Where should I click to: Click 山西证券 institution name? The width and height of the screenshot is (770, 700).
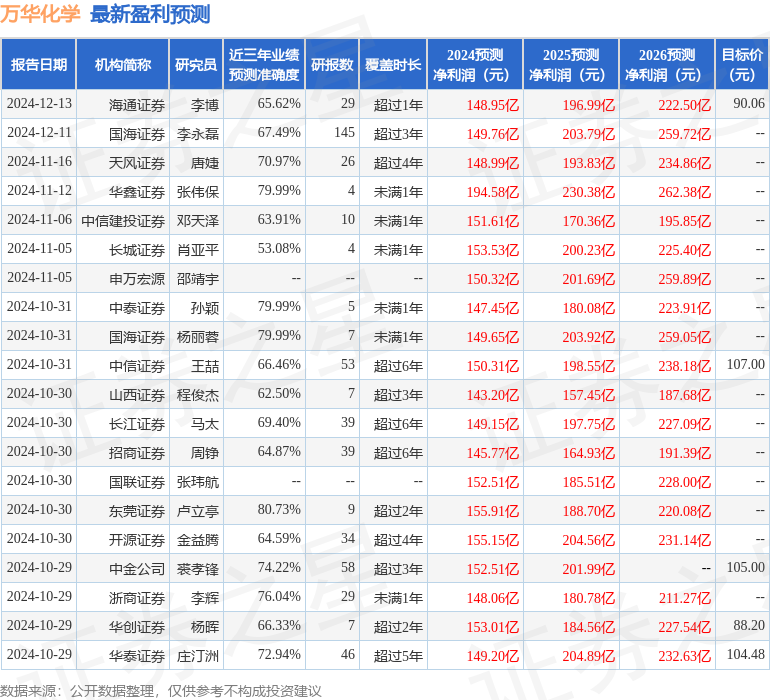pos(137,394)
